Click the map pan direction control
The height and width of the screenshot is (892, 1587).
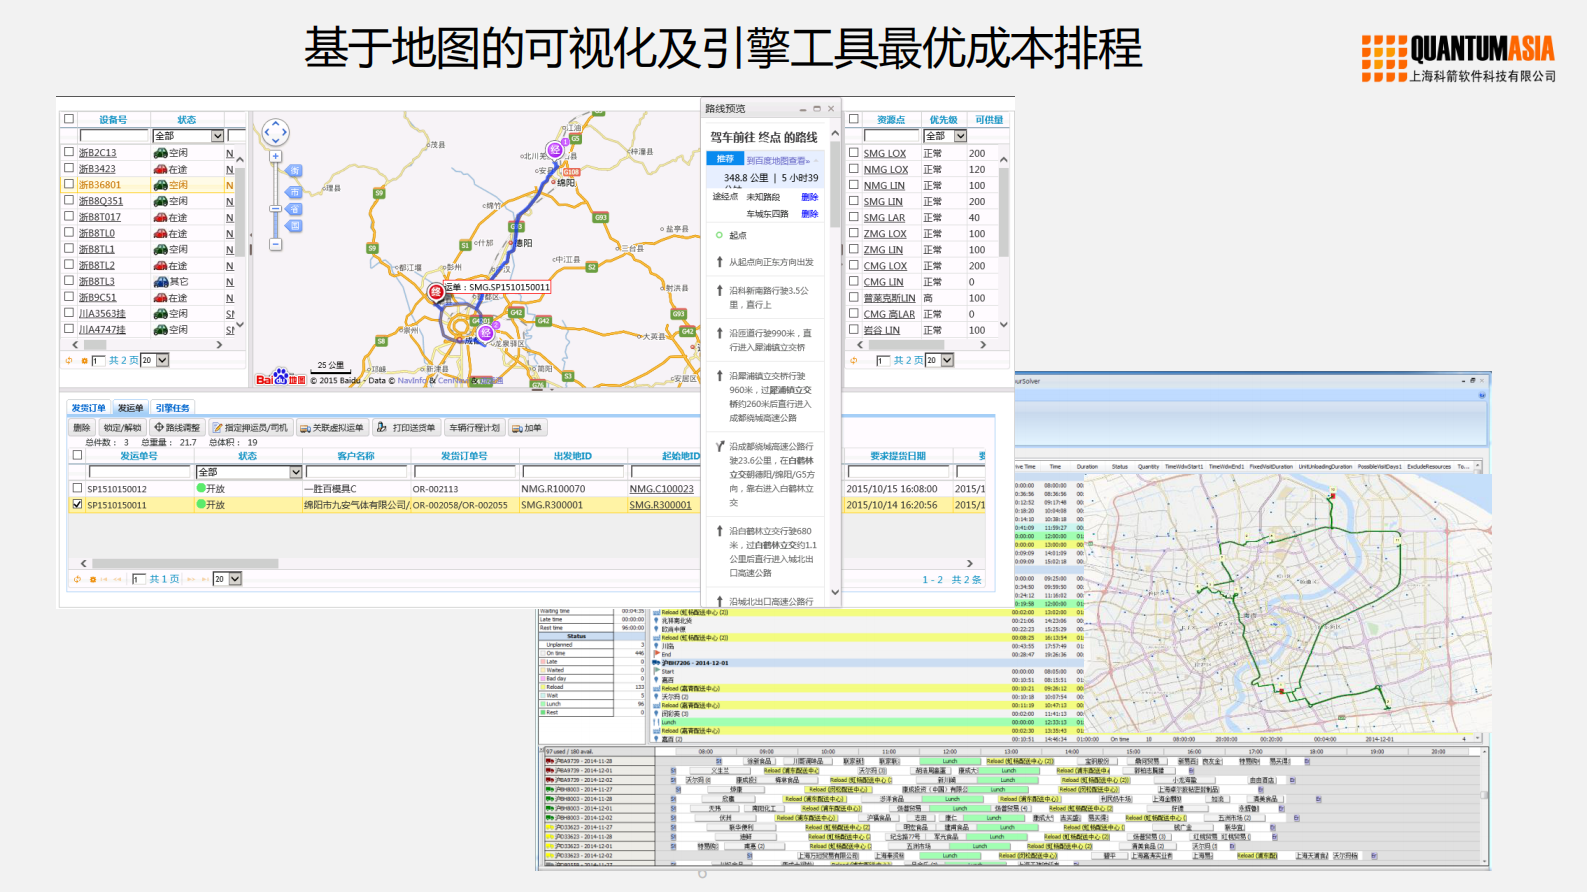(x=276, y=131)
